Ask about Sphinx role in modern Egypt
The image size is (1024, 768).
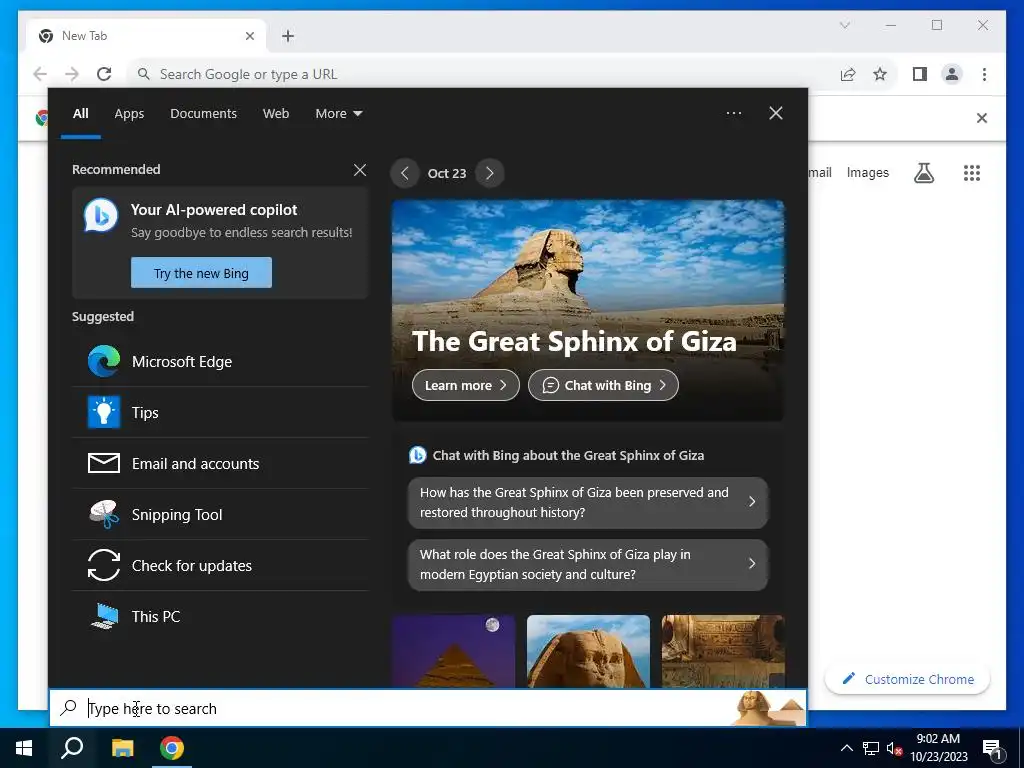click(588, 564)
